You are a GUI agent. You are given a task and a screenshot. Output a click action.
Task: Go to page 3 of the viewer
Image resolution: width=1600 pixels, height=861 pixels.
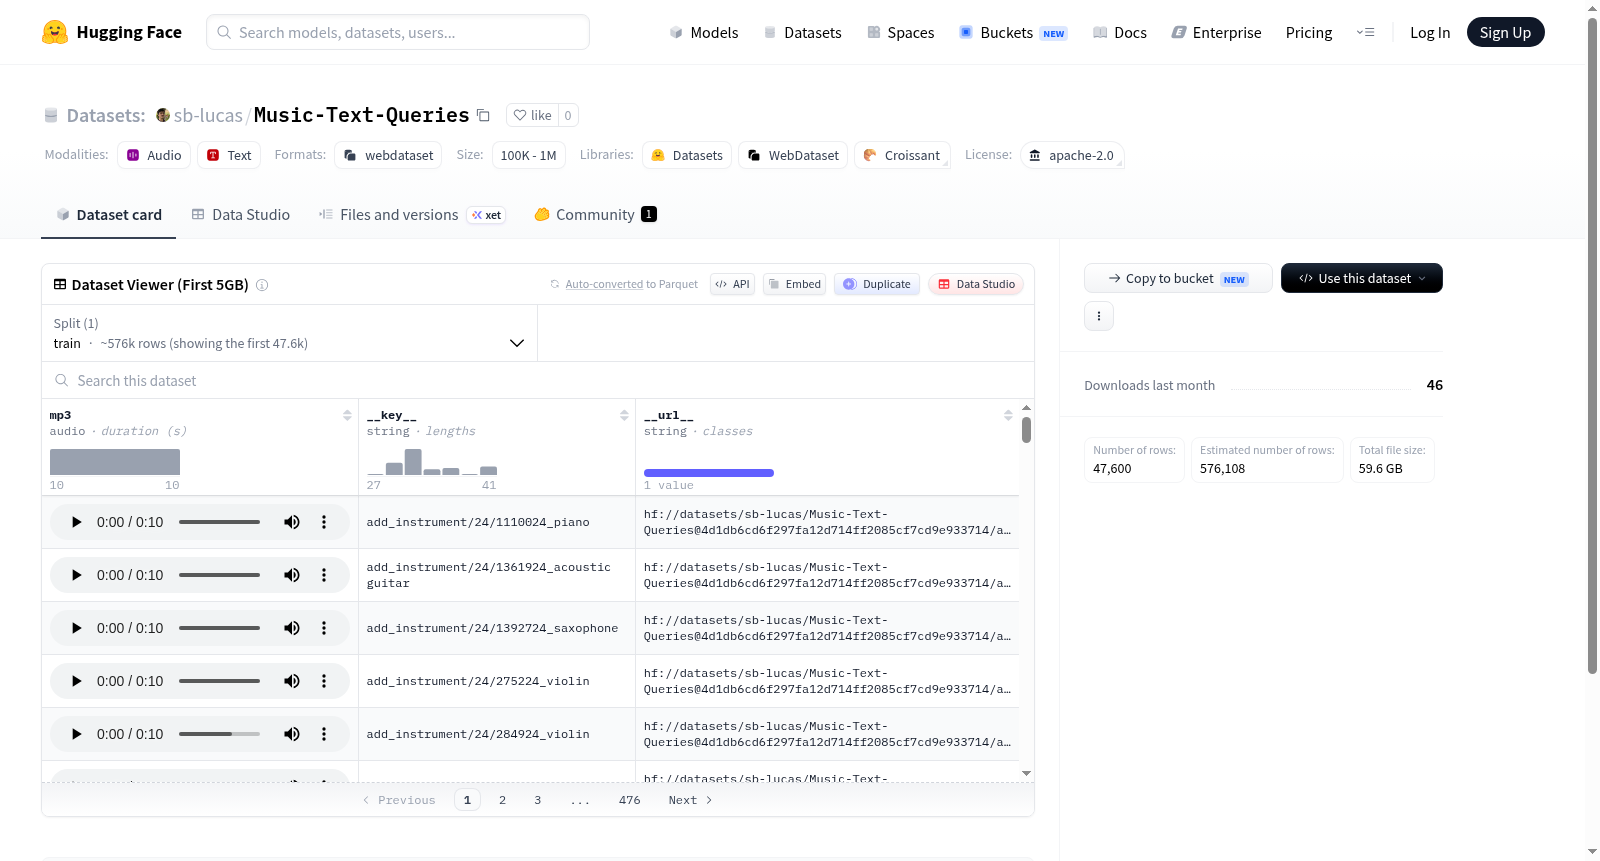coord(538,800)
